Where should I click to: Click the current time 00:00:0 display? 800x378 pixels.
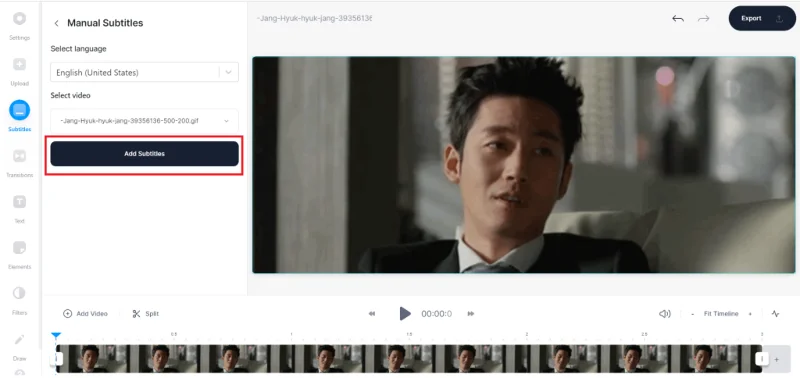pos(437,314)
